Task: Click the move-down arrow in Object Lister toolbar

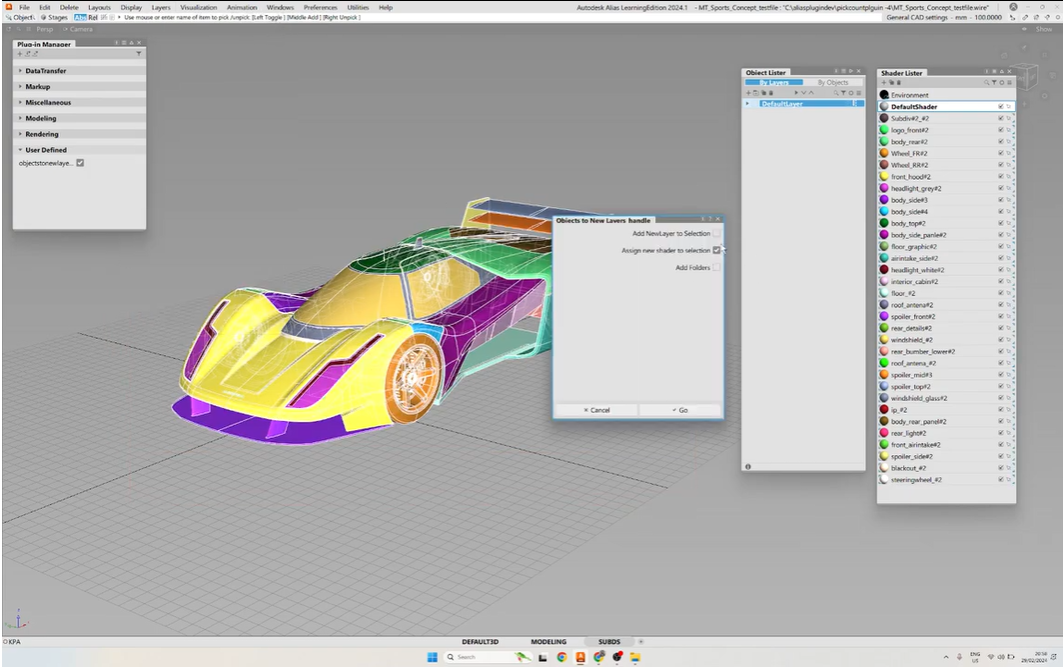Action: pos(803,93)
